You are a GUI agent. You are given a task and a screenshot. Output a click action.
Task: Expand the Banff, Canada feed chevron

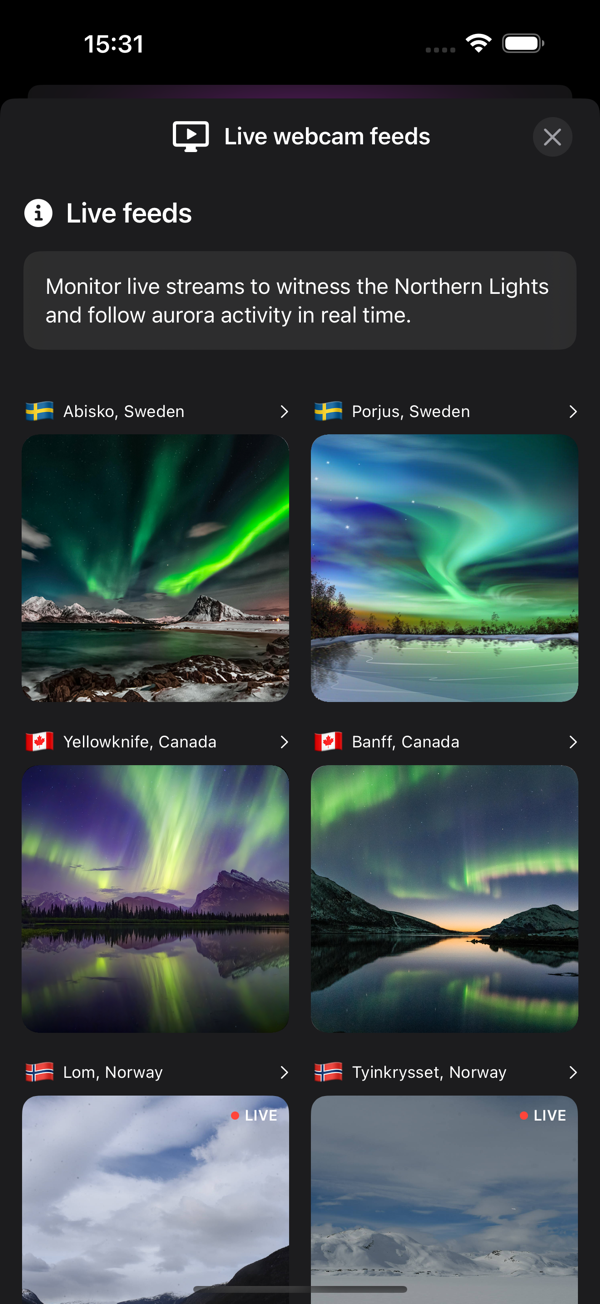click(573, 742)
